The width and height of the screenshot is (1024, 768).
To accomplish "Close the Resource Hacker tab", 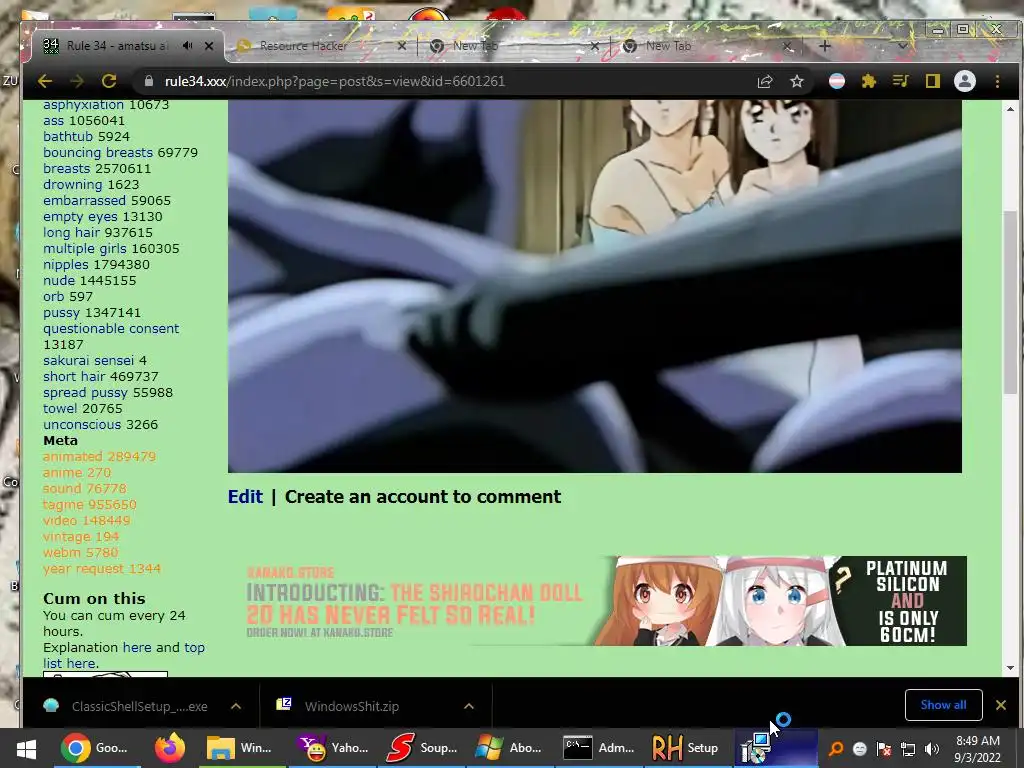I will 402,46.
